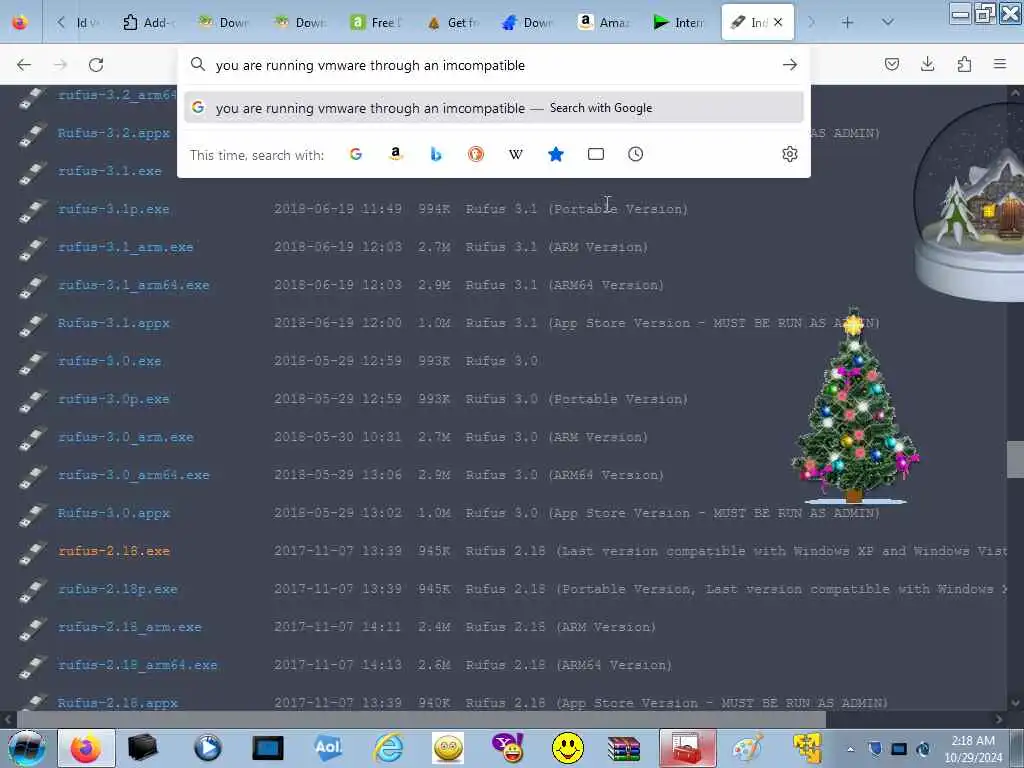Viewport: 1024px width, 768px height.
Task: Open media player taskbar icon
Action: [x=208, y=748]
